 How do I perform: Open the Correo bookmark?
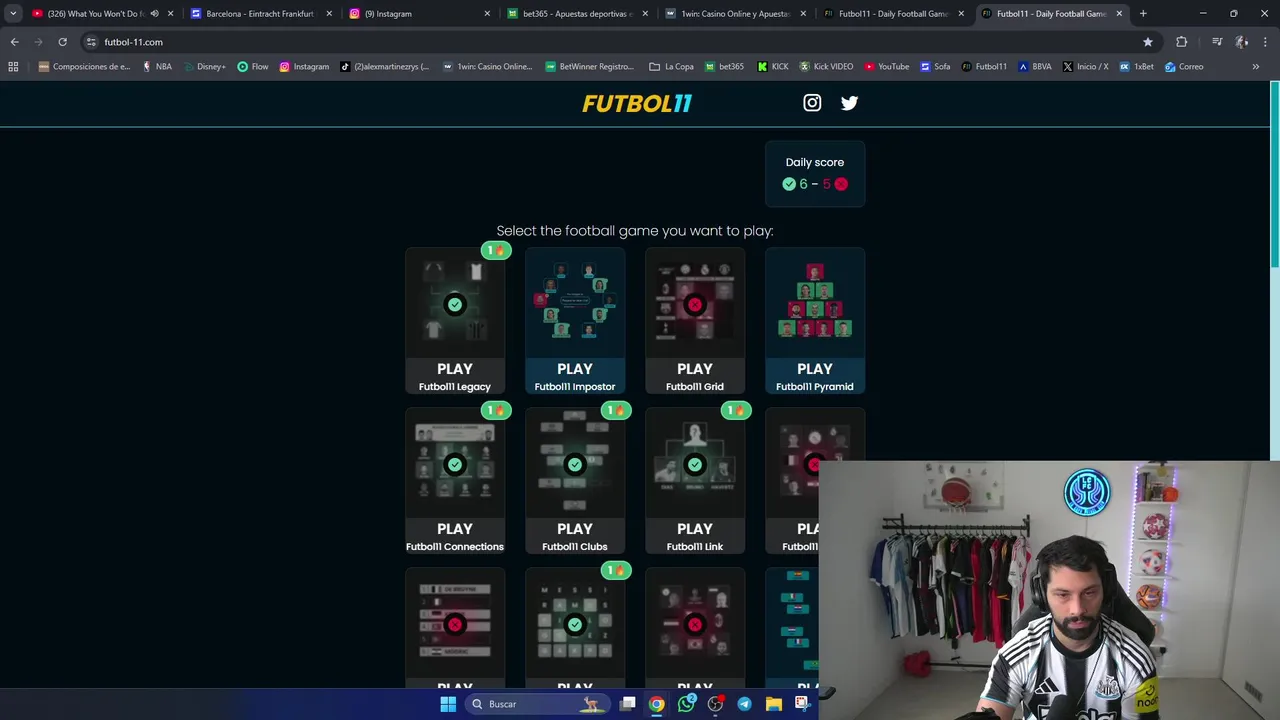(x=1184, y=67)
